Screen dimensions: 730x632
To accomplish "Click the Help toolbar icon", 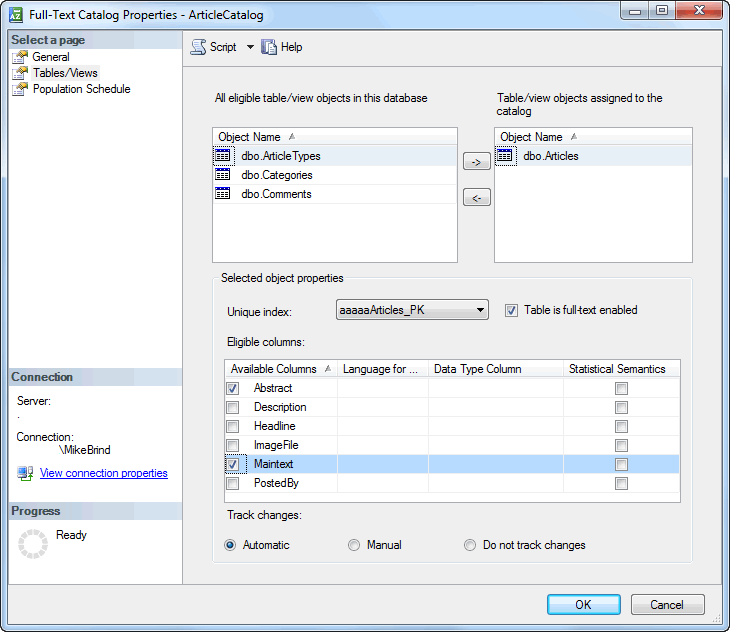I will tap(269, 47).
